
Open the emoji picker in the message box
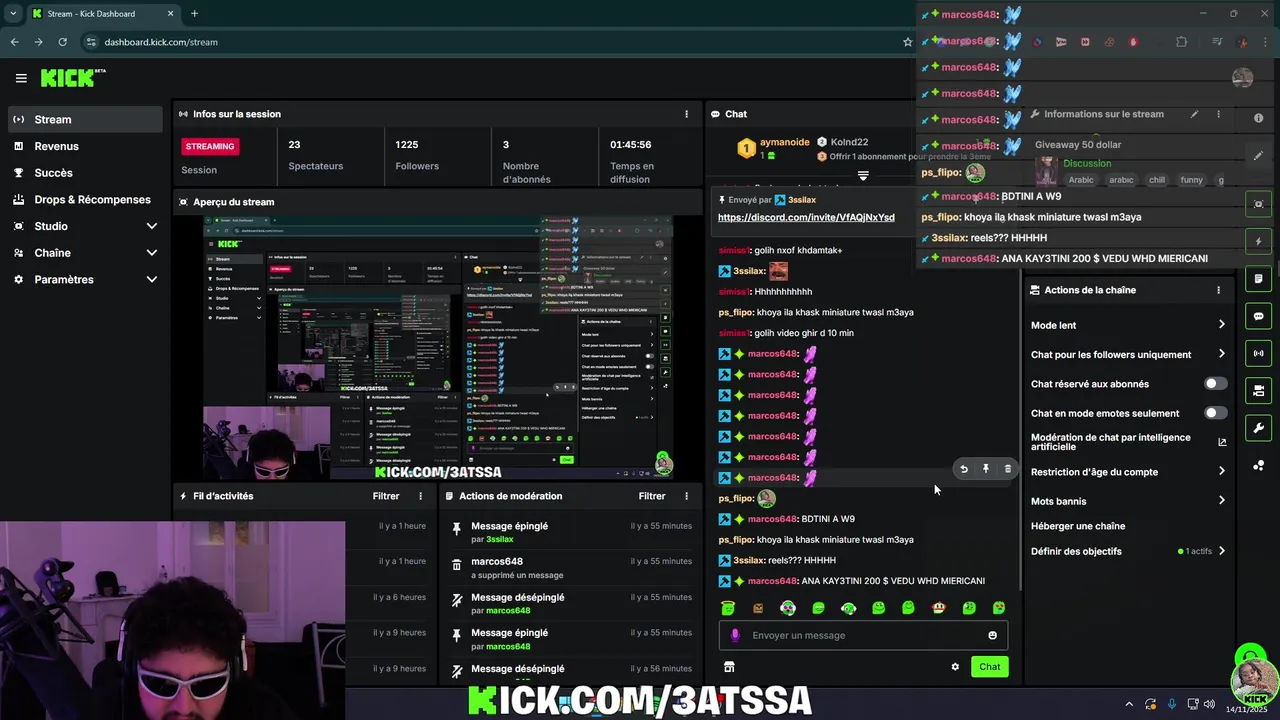(x=992, y=635)
